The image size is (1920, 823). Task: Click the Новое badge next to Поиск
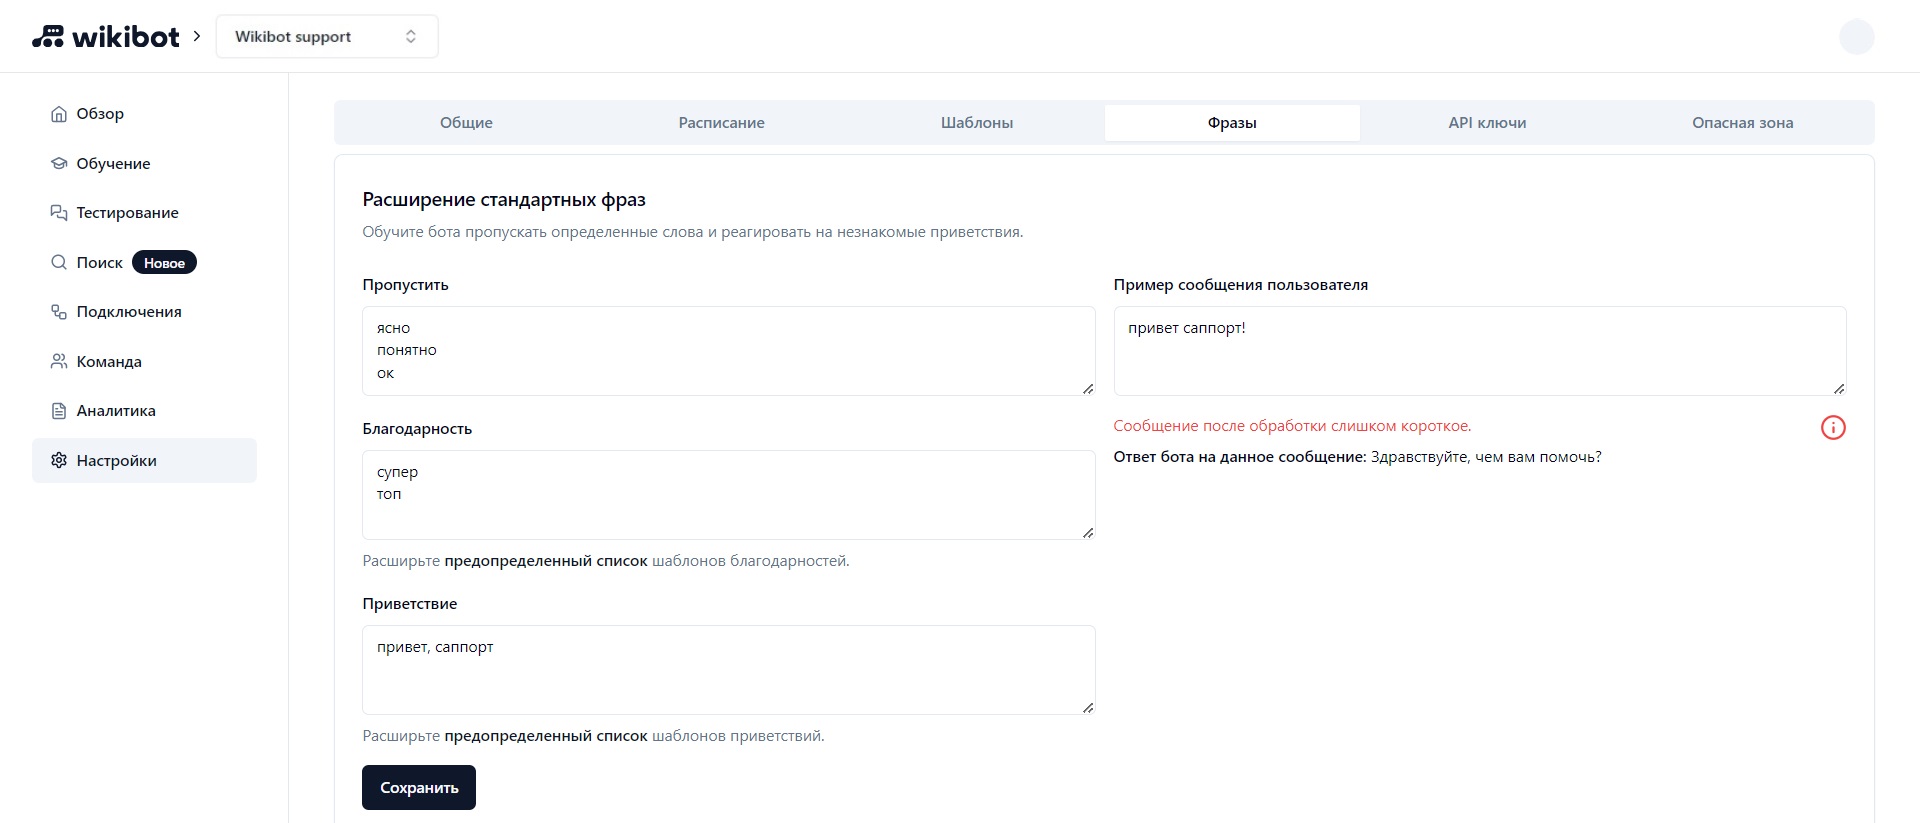164,263
